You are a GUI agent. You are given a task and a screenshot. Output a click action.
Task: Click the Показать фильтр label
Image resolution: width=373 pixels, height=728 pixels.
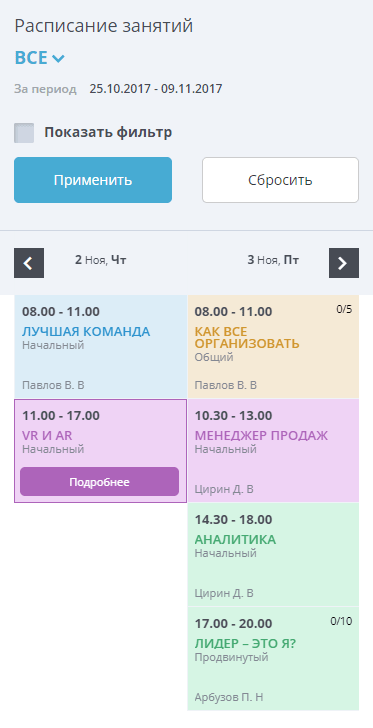(x=108, y=133)
